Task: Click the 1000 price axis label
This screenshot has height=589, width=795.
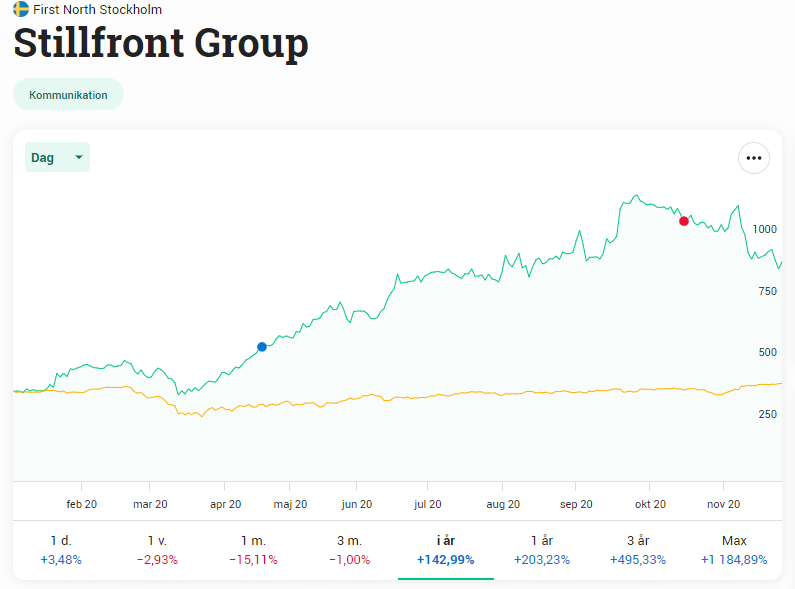Action: [764, 229]
